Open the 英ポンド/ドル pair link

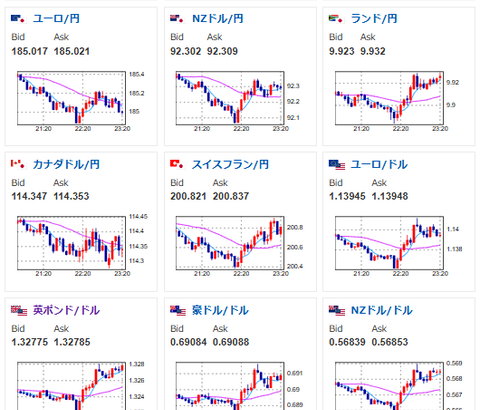tap(66, 310)
